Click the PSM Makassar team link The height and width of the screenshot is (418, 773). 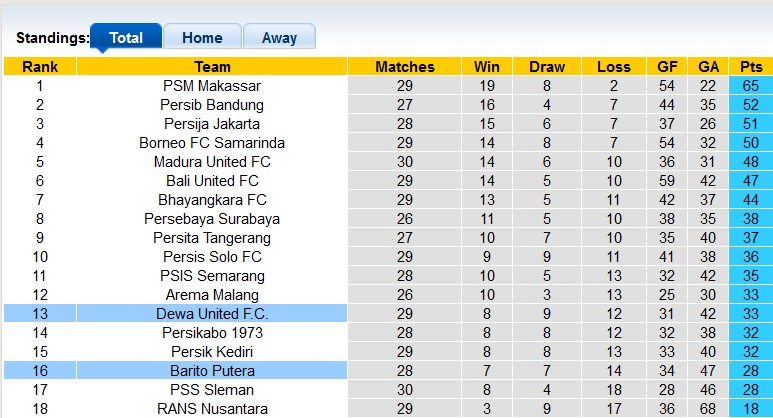(x=212, y=86)
